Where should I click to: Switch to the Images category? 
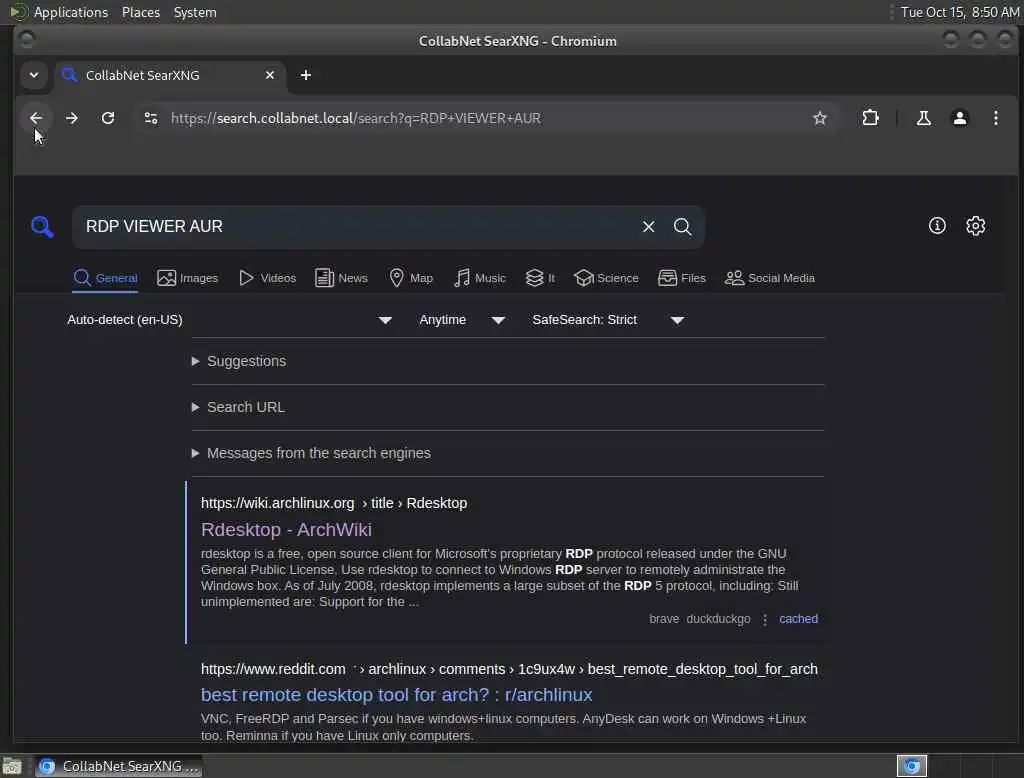pyautogui.click(x=187, y=278)
